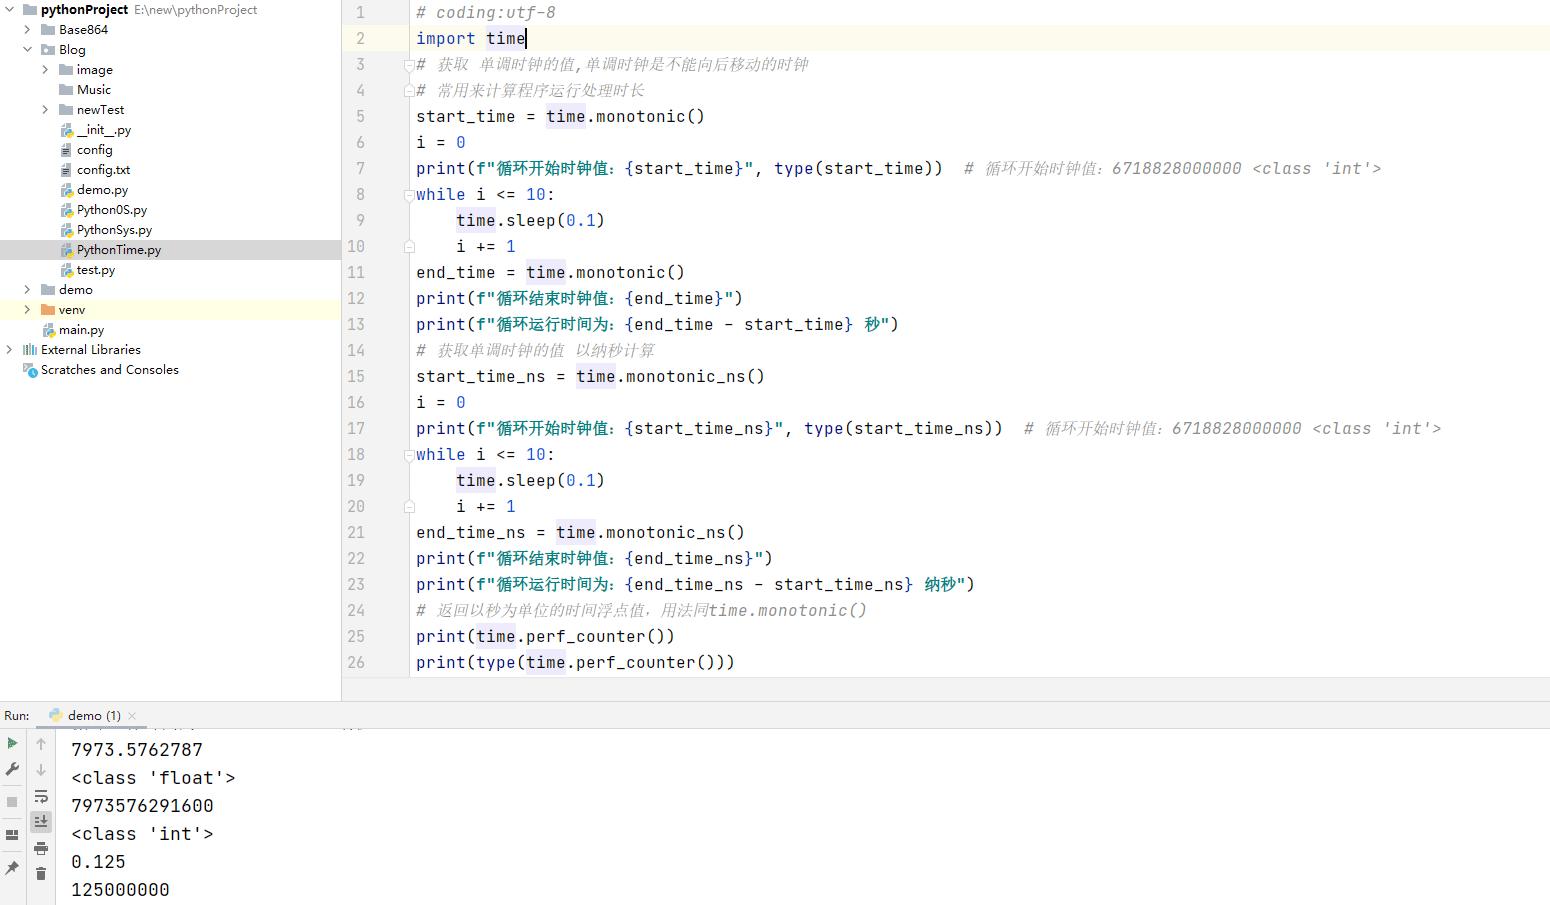Expand the Base864 folder
This screenshot has width=1550, height=905.
pyautogui.click(x=27, y=30)
